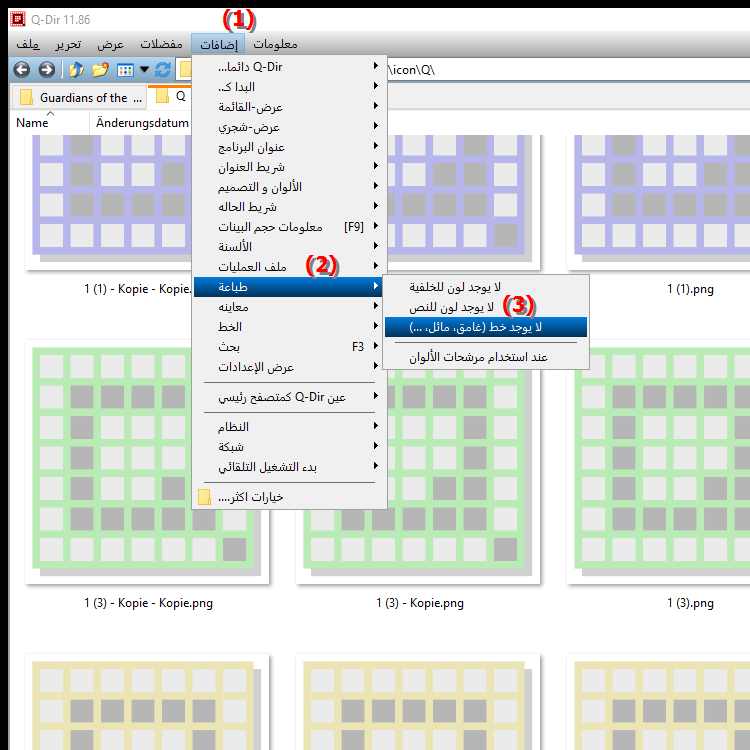Image resolution: width=750 pixels, height=750 pixels.
Task: Open the الألسنة submenu
Action: [x=287, y=247]
